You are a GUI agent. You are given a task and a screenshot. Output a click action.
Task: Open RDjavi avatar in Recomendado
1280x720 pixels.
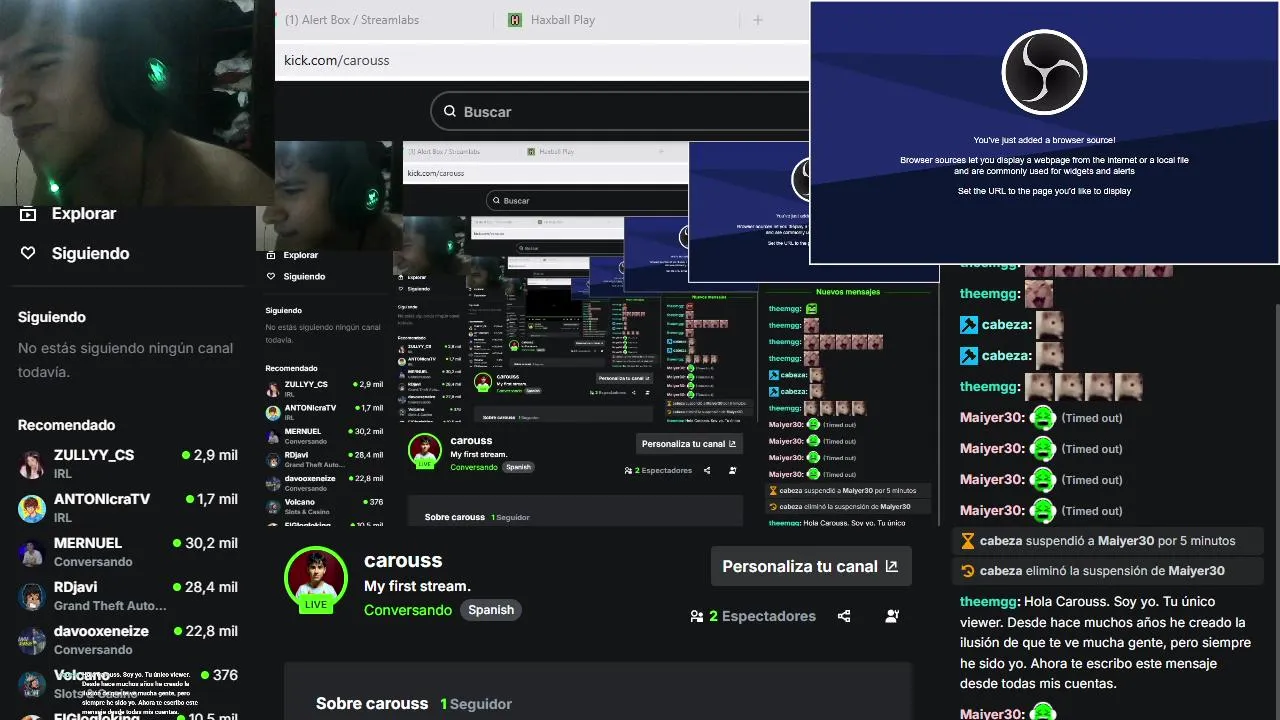(32, 596)
